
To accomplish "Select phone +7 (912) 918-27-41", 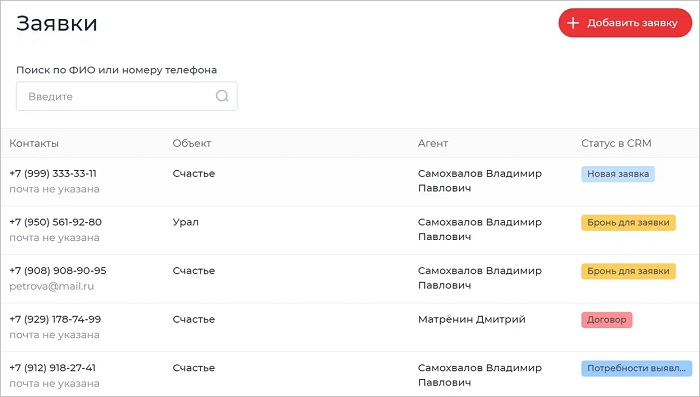I will 53,368.
